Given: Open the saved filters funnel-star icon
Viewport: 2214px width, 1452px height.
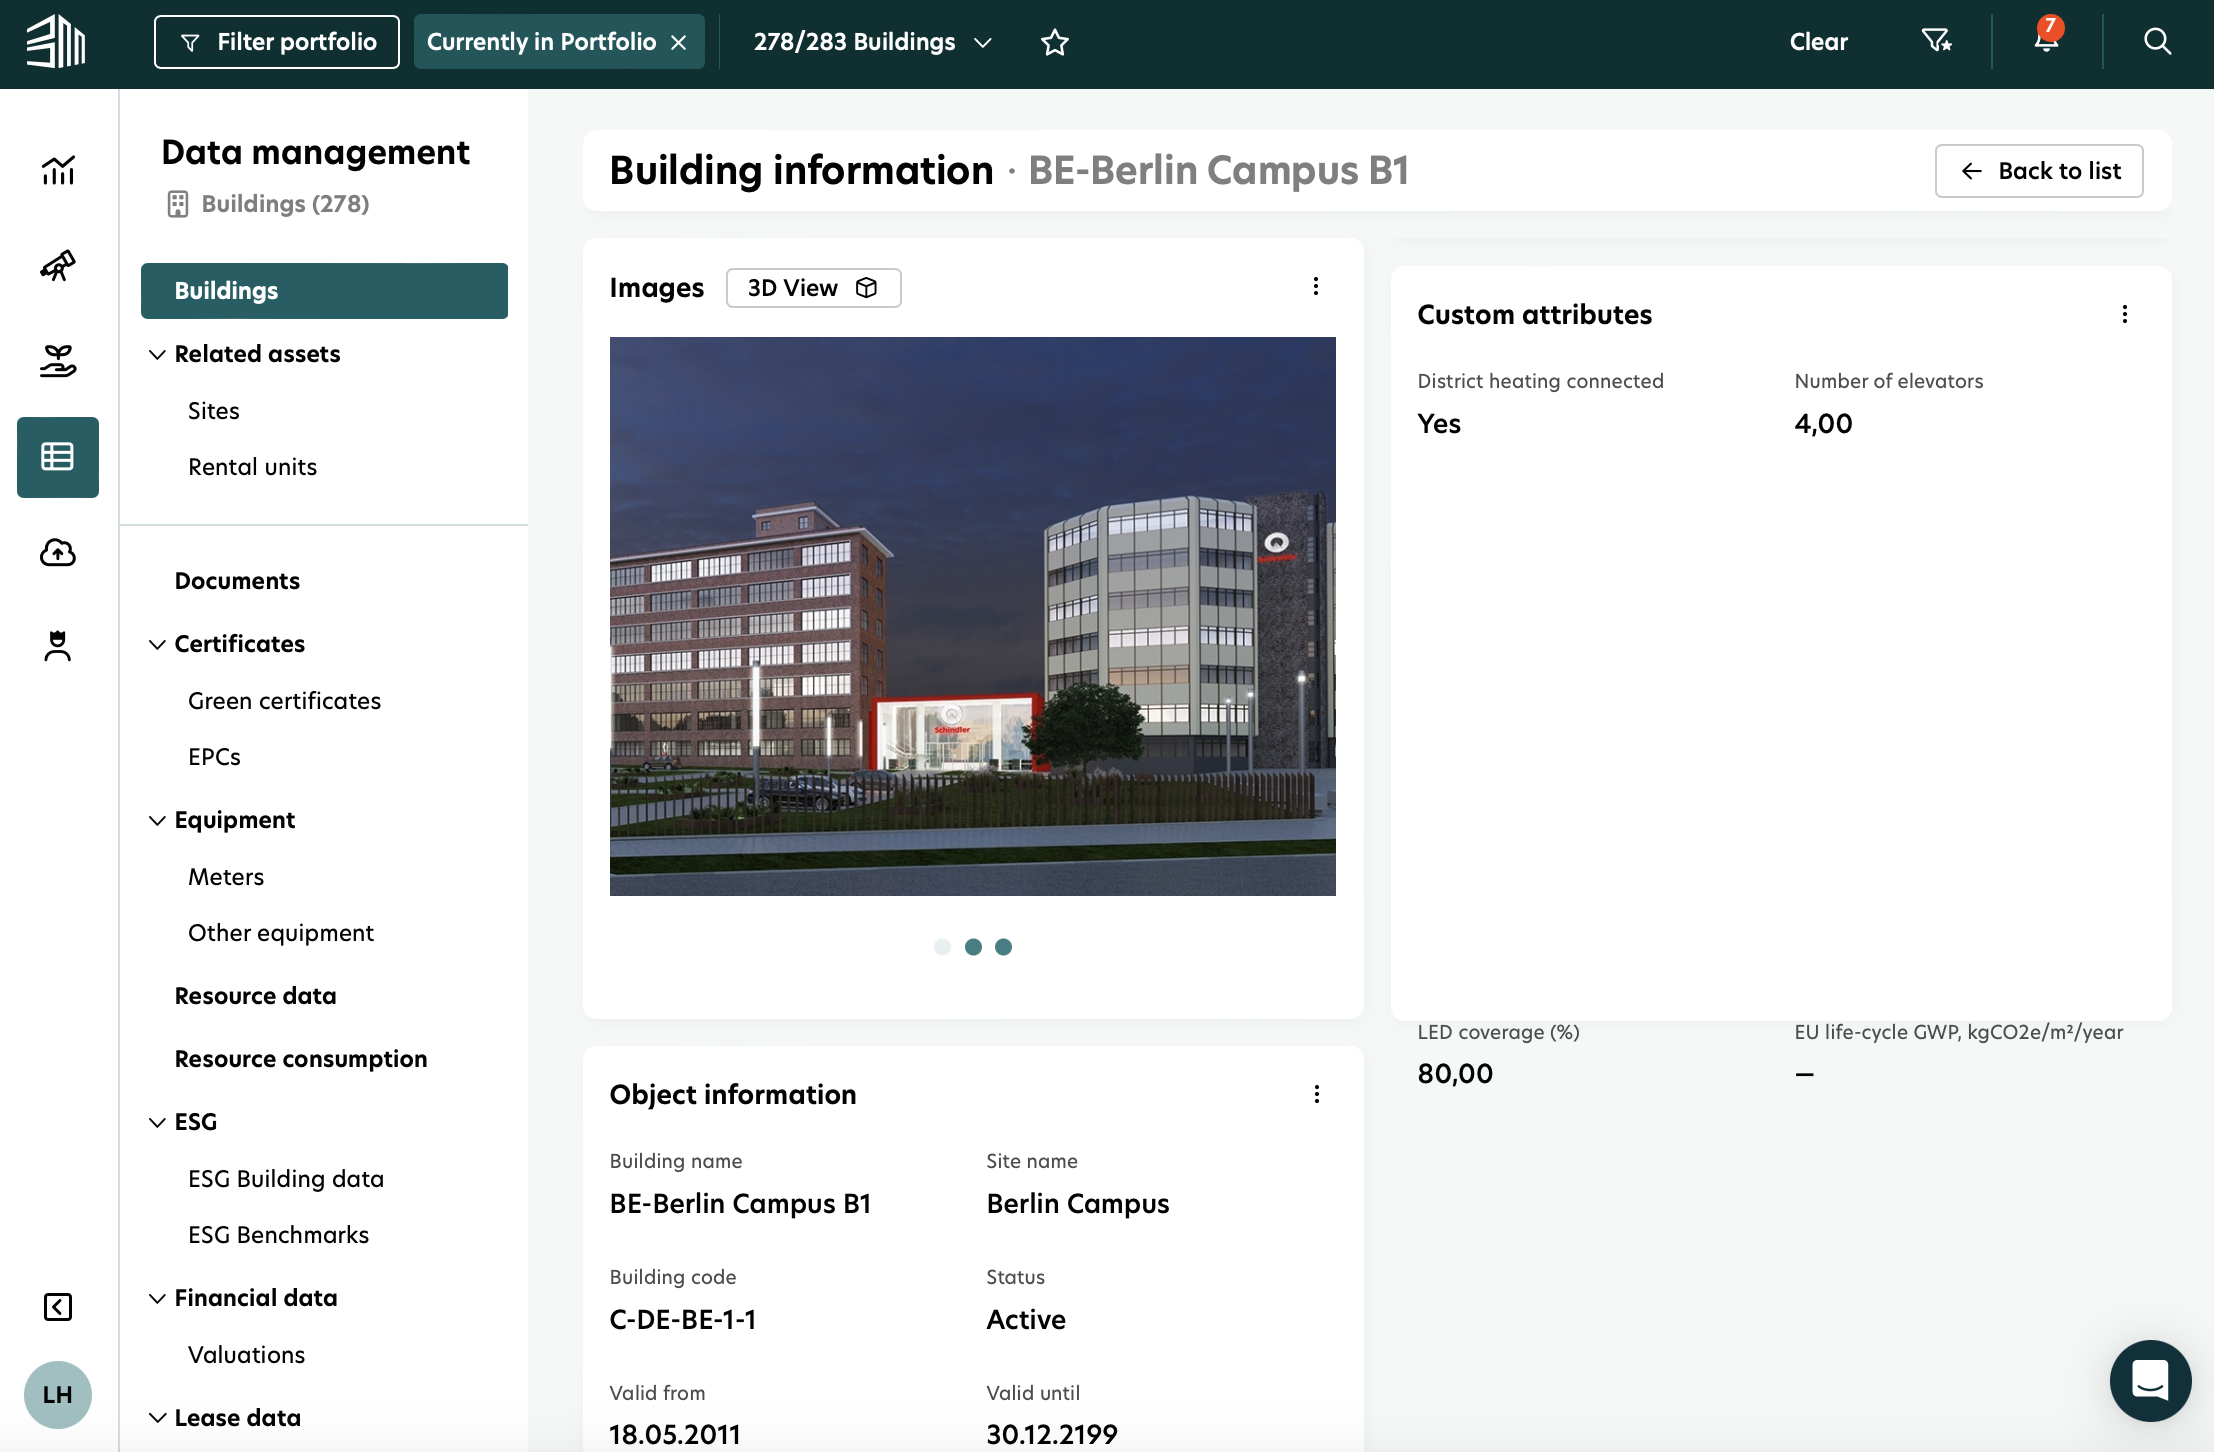Looking at the screenshot, I should [x=1936, y=41].
